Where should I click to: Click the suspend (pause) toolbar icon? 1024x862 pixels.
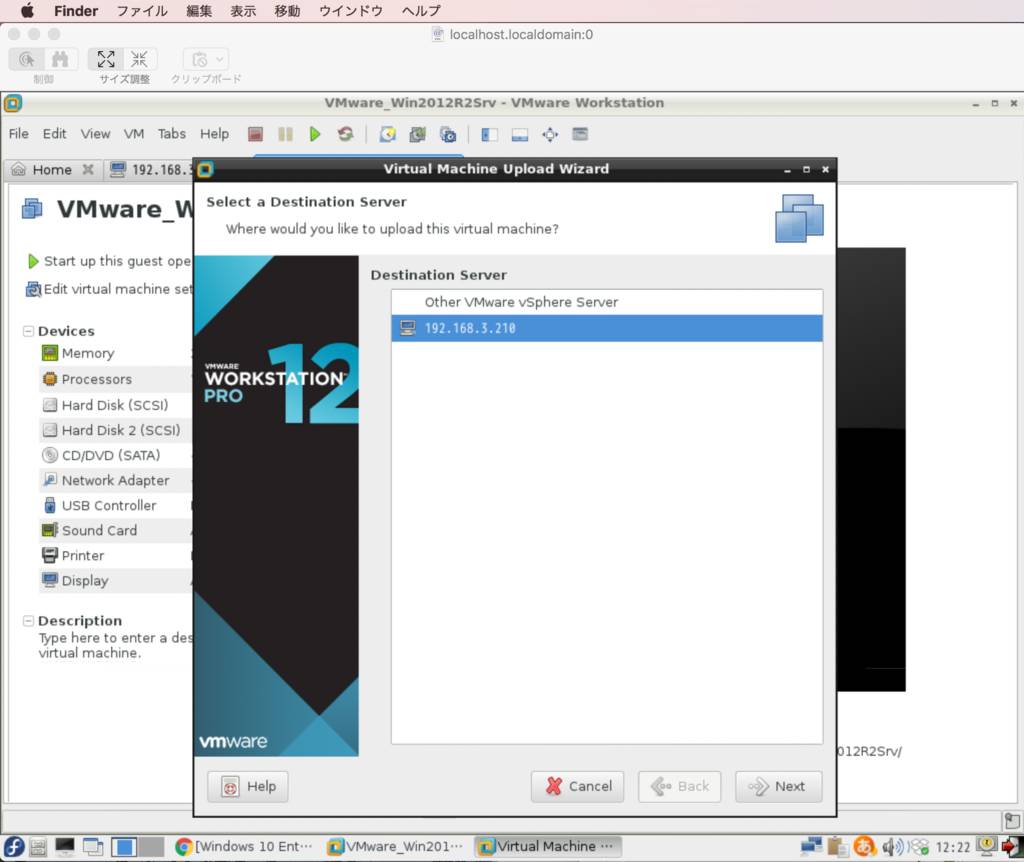click(285, 135)
